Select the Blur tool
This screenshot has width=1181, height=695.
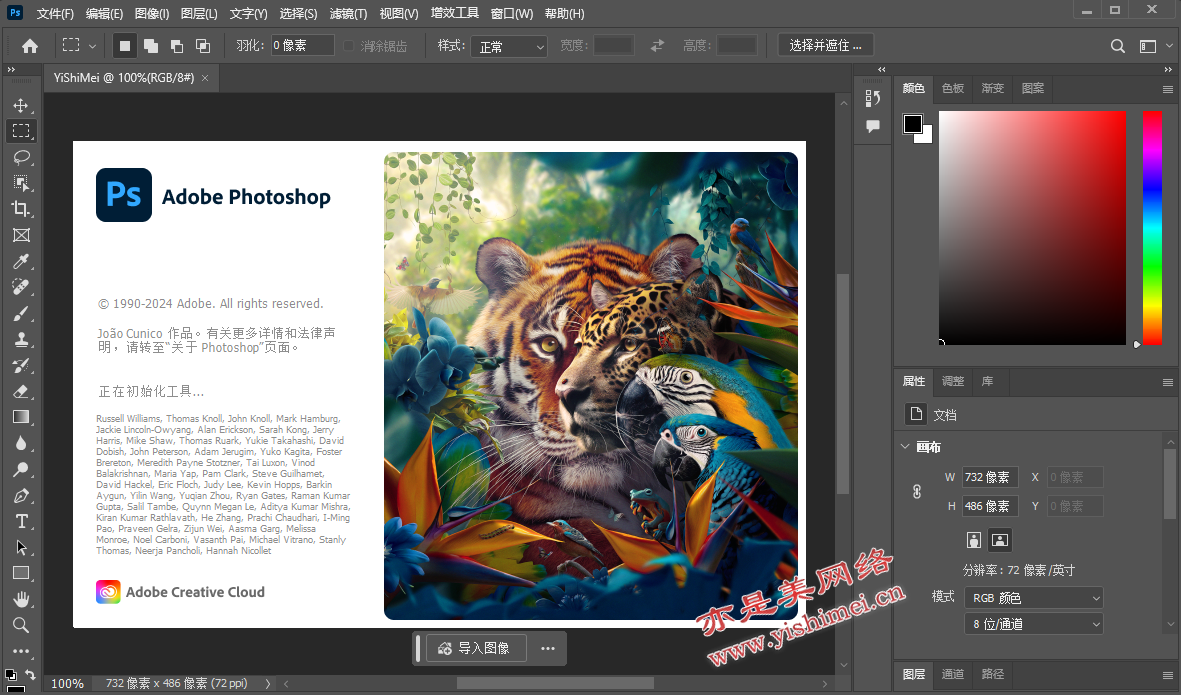point(21,444)
